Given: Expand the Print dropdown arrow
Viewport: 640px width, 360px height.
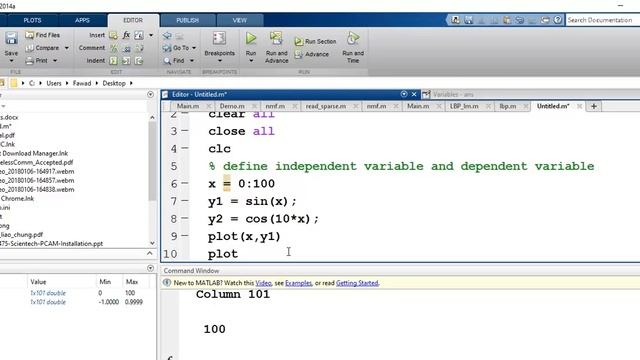Looking at the screenshot, I should pos(55,60).
